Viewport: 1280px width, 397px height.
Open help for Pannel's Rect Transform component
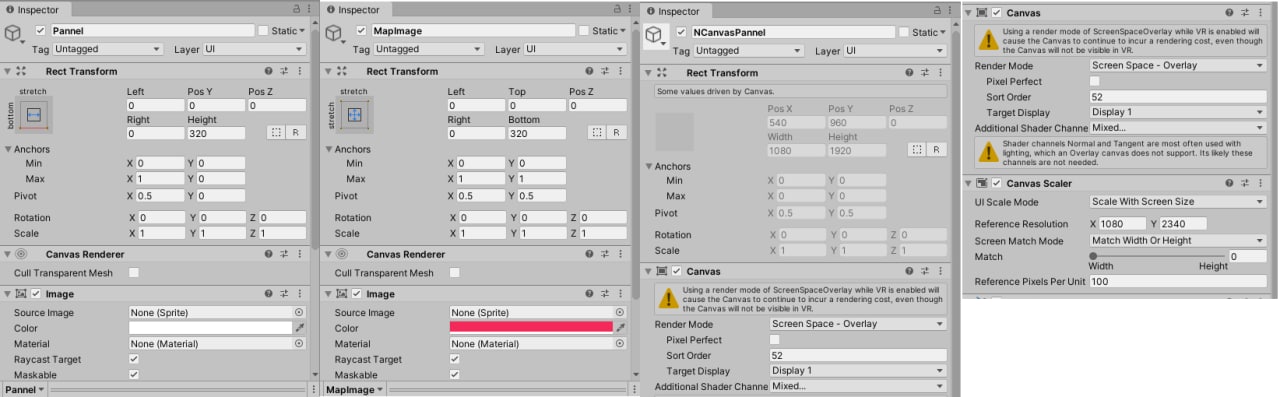tap(269, 71)
